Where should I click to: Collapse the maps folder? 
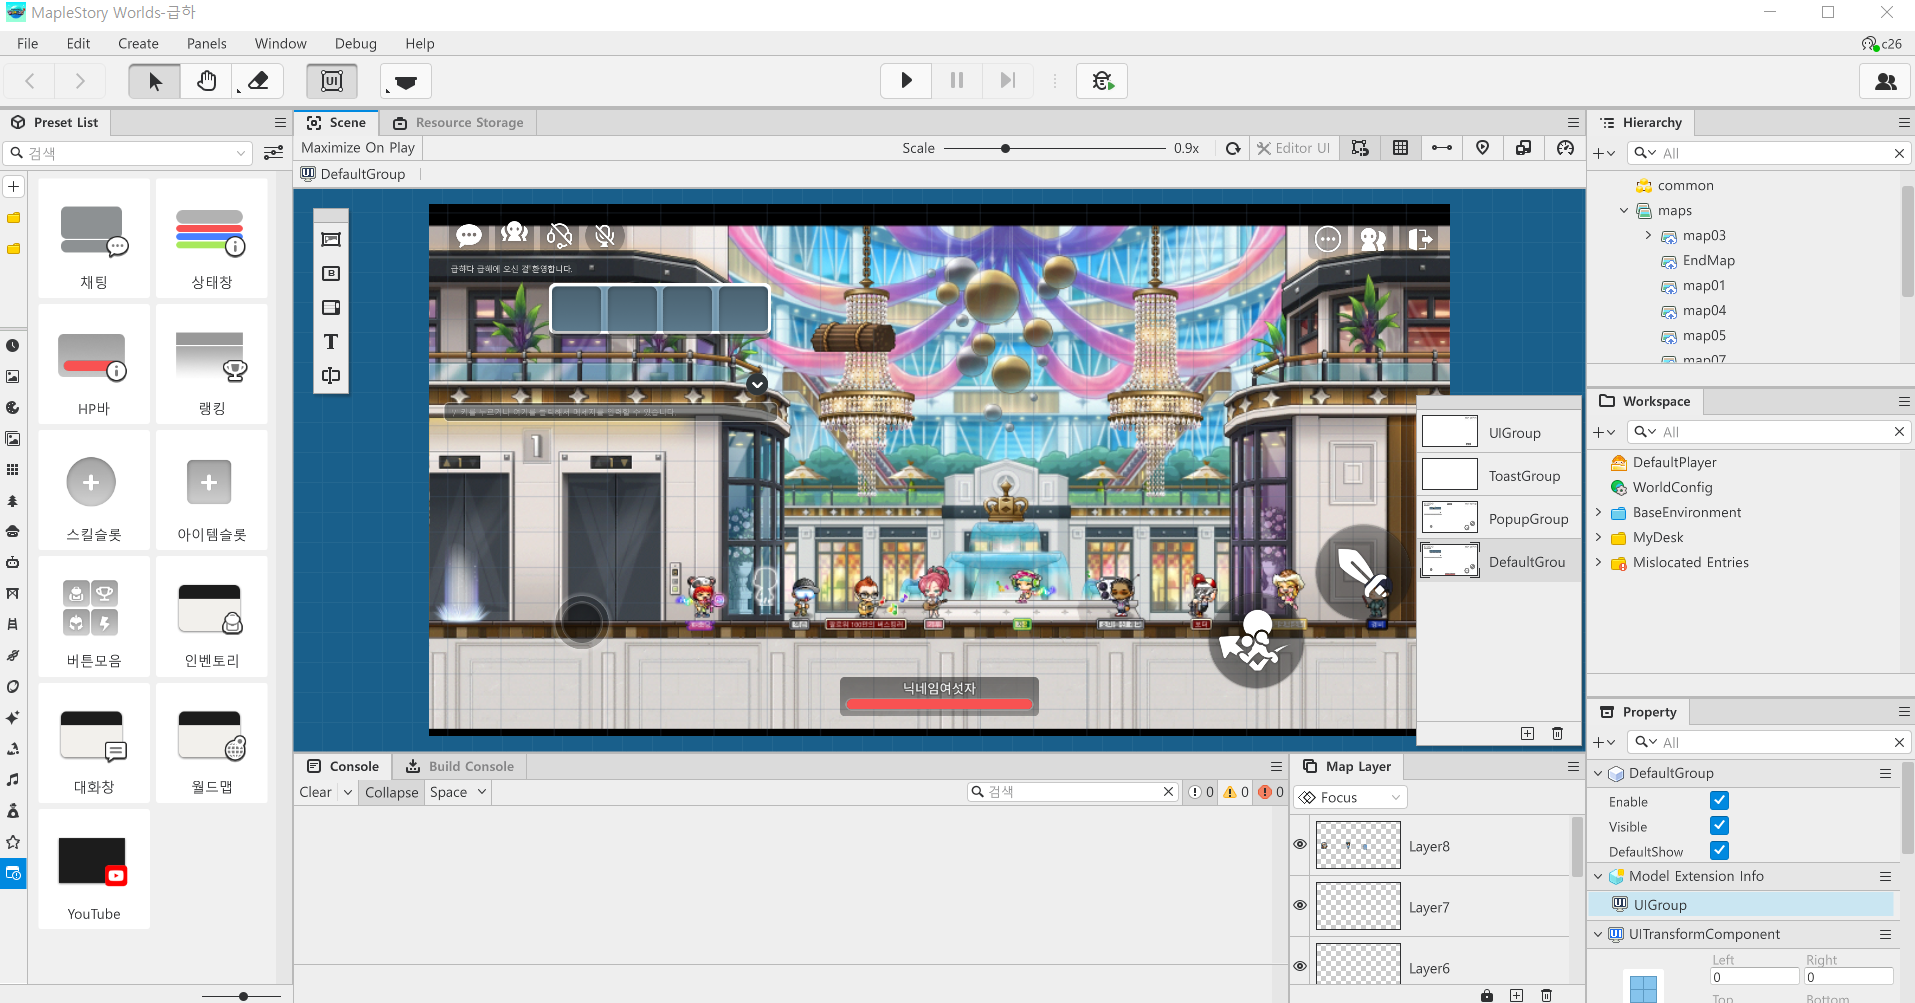click(1624, 211)
